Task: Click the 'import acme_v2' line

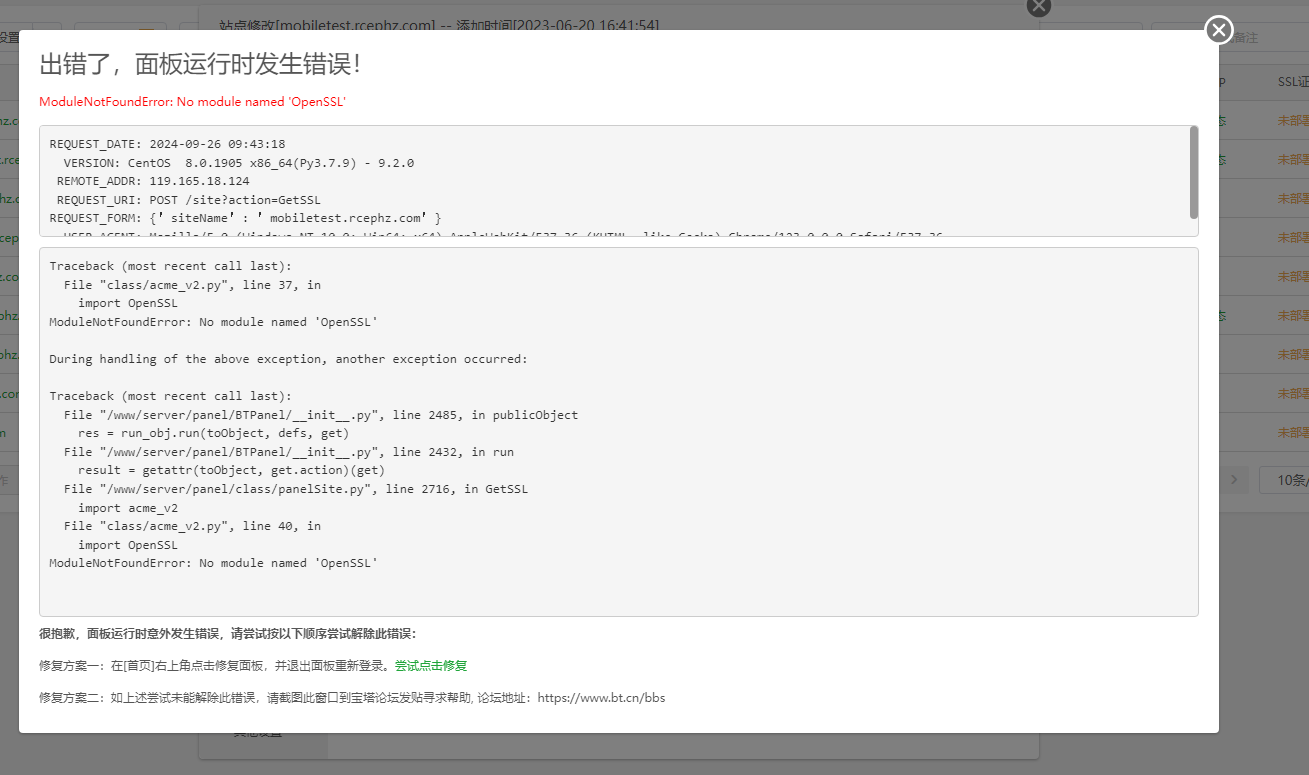Action: click(x=128, y=508)
